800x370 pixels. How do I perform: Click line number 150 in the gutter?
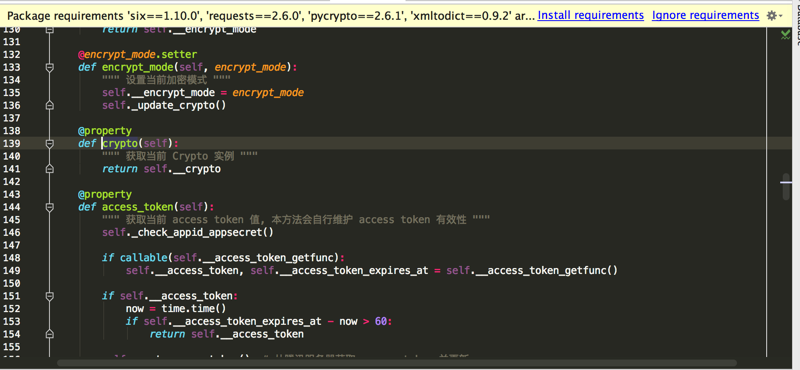coord(11,283)
